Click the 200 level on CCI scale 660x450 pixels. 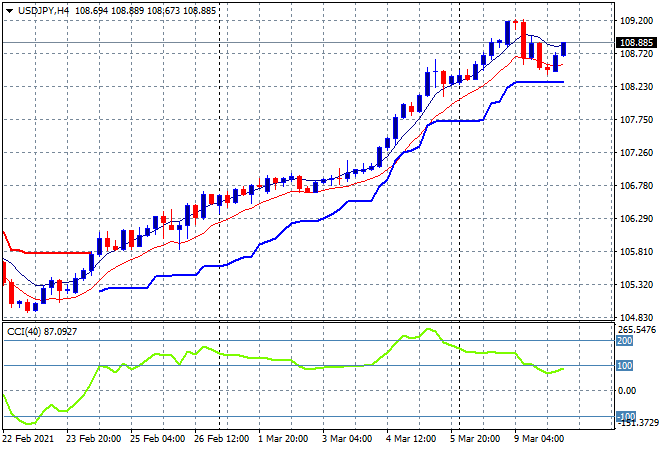point(627,341)
